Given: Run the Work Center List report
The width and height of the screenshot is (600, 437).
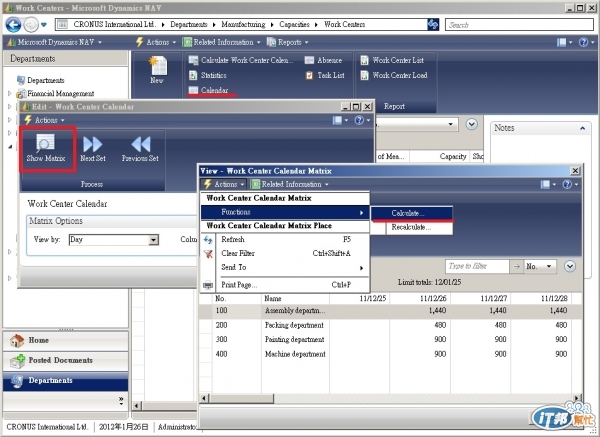Looking at the screenshot, I should pyautogui.click(x=392, y=60).
